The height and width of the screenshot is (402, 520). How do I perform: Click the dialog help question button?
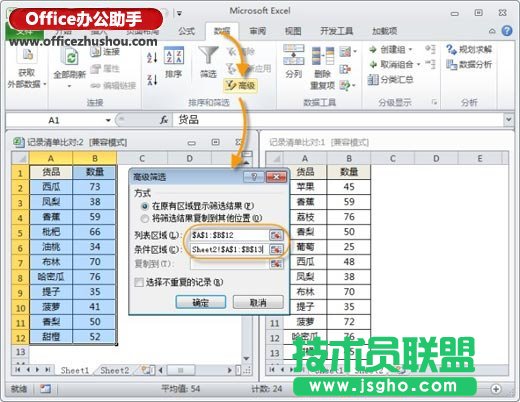click(x=254, y=177)
